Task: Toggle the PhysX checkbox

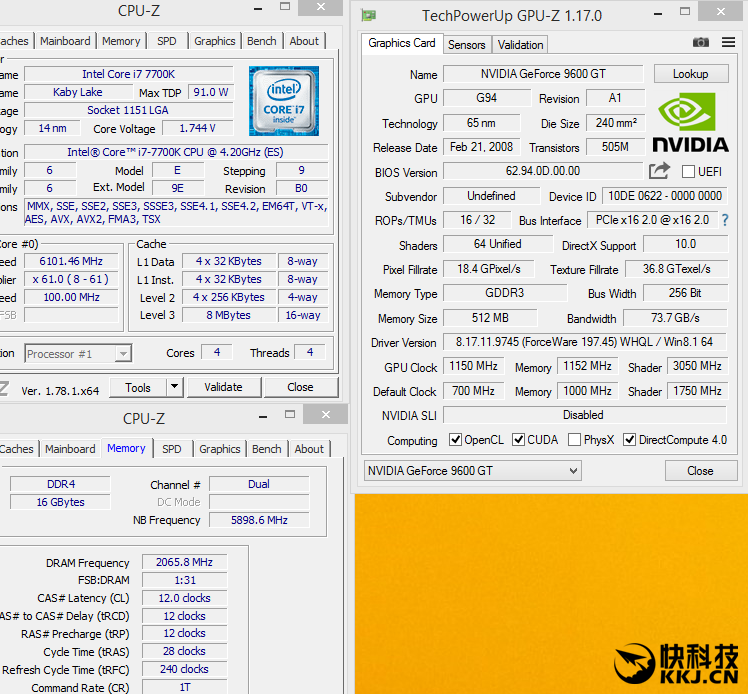Action: 574,440
